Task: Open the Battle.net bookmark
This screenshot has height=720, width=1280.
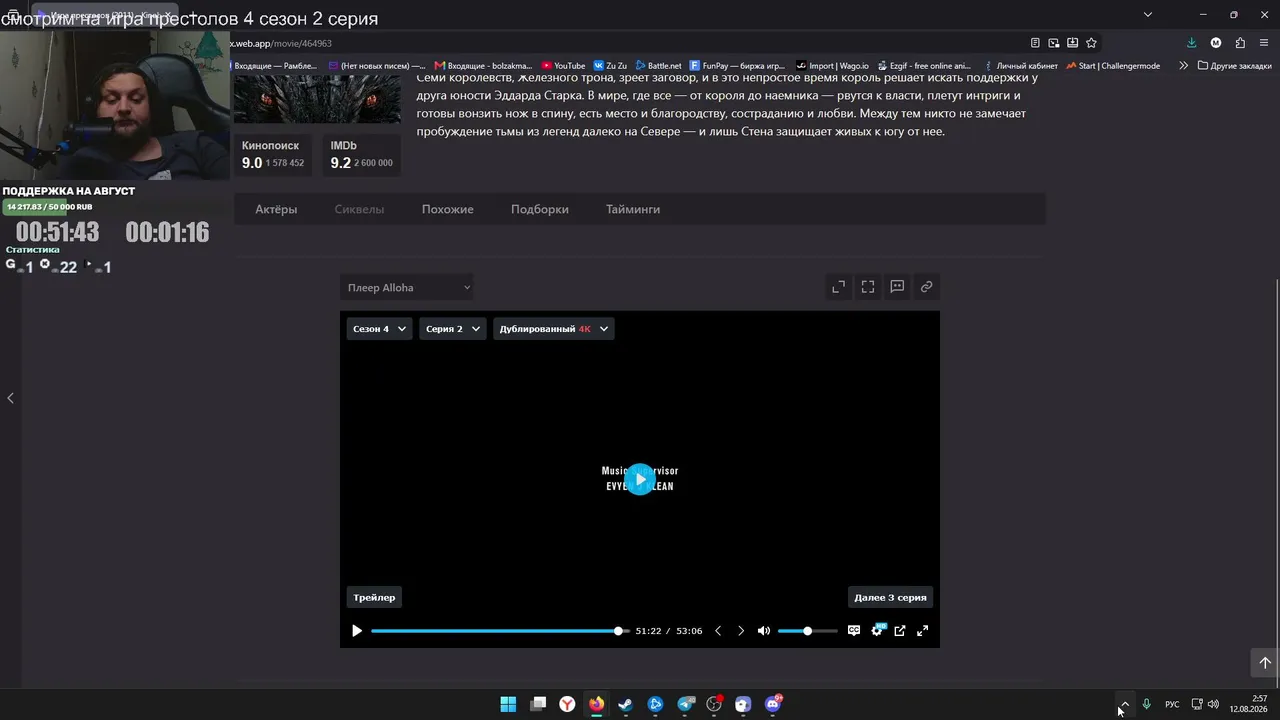Action: tap(658, 66)
